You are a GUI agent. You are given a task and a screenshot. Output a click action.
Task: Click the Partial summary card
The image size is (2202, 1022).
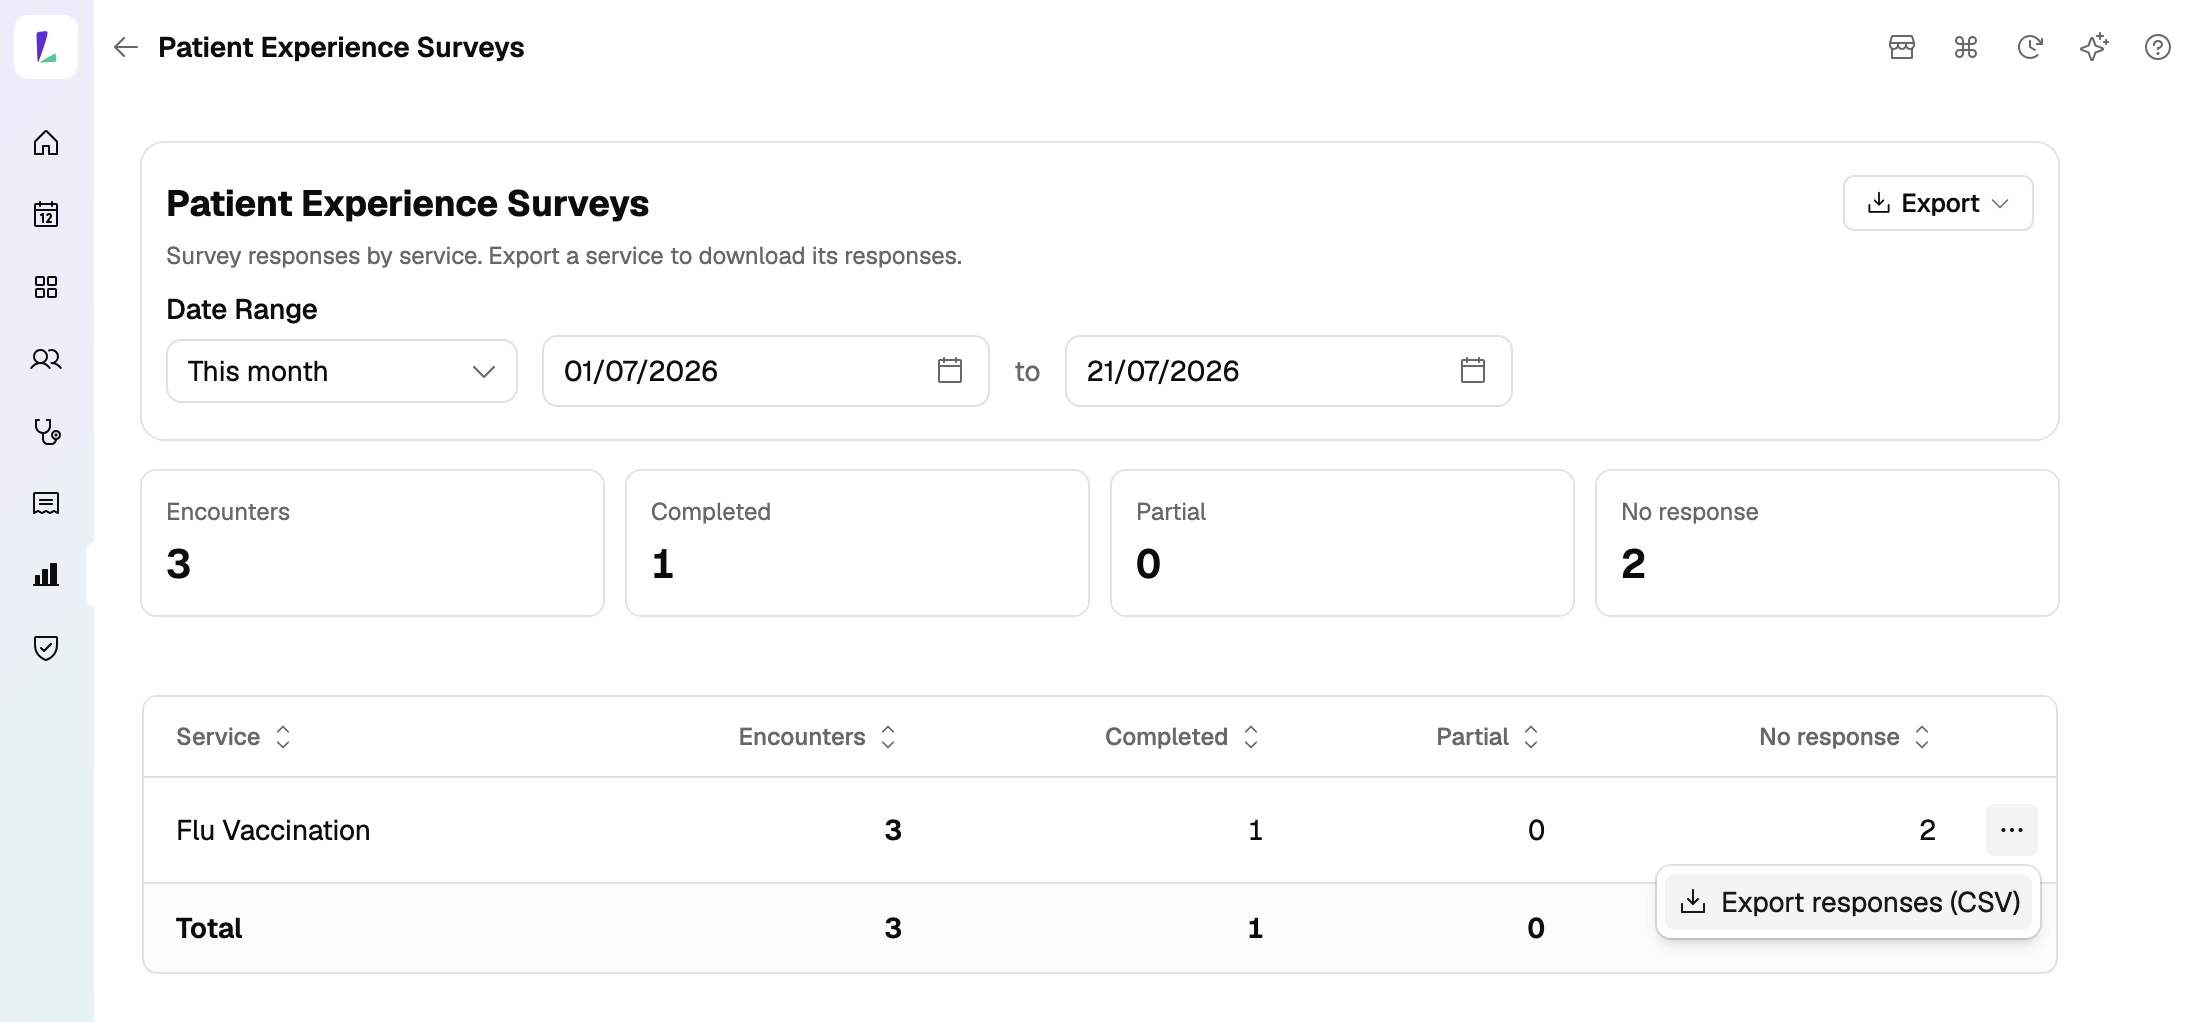[1342, 543]
